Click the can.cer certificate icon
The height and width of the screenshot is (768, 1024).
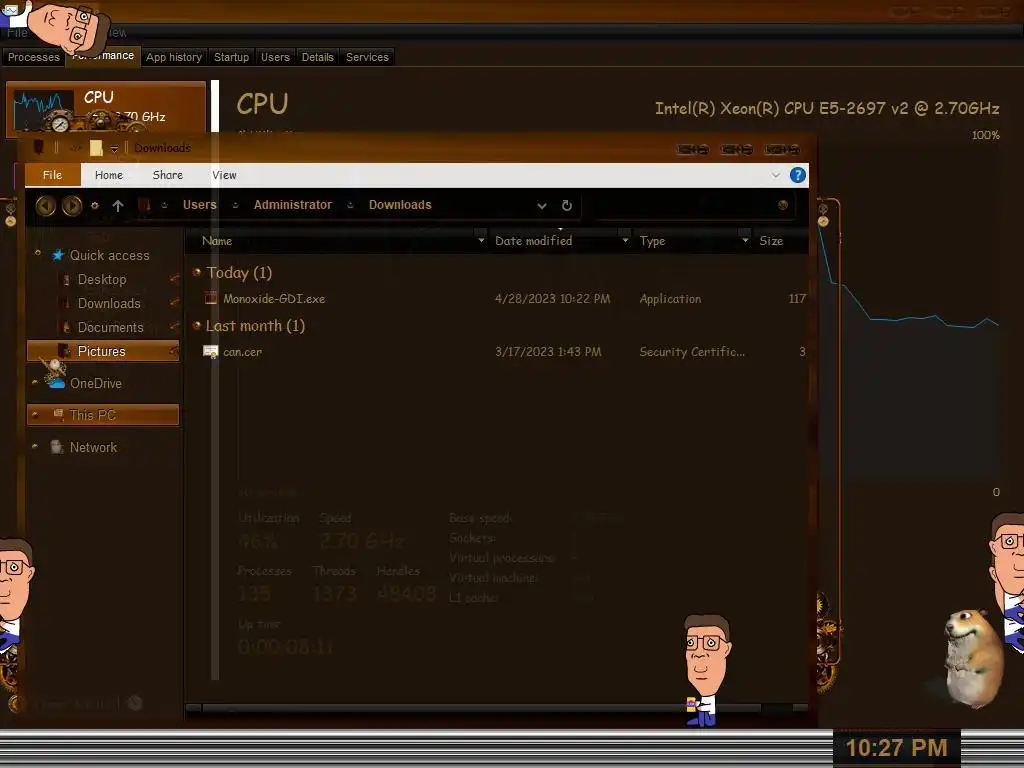point(210,352)
